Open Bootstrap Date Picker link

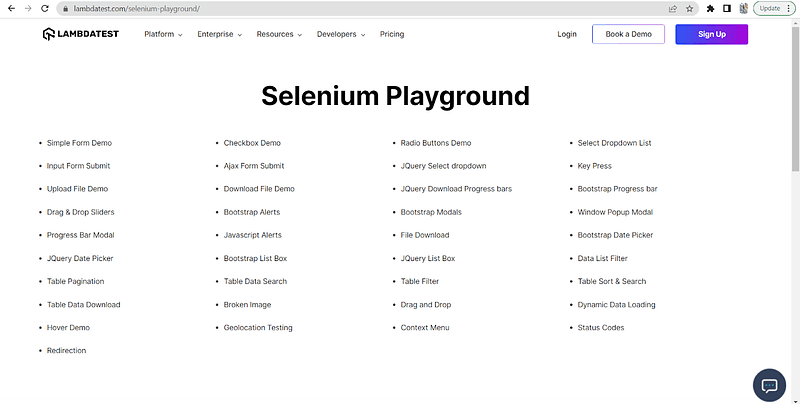coord(615,235)
